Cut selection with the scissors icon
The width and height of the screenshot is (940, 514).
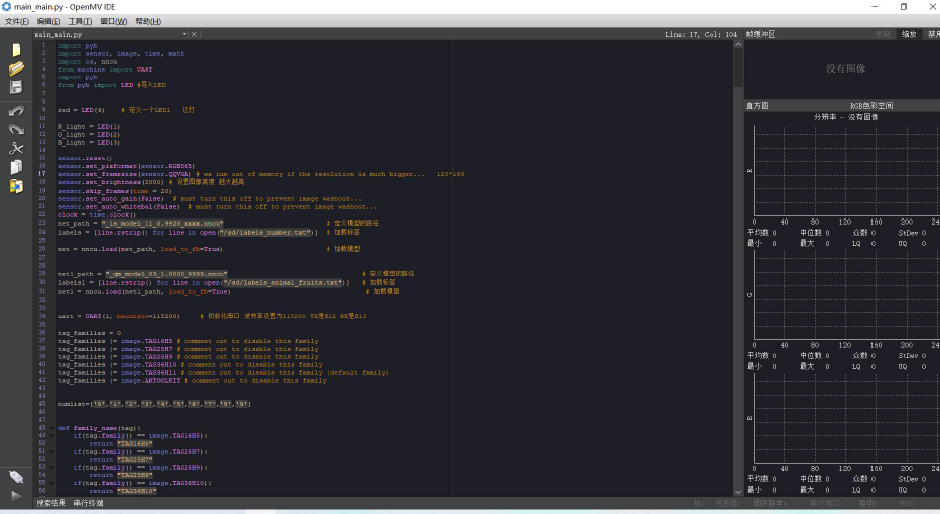click(16, 148)
